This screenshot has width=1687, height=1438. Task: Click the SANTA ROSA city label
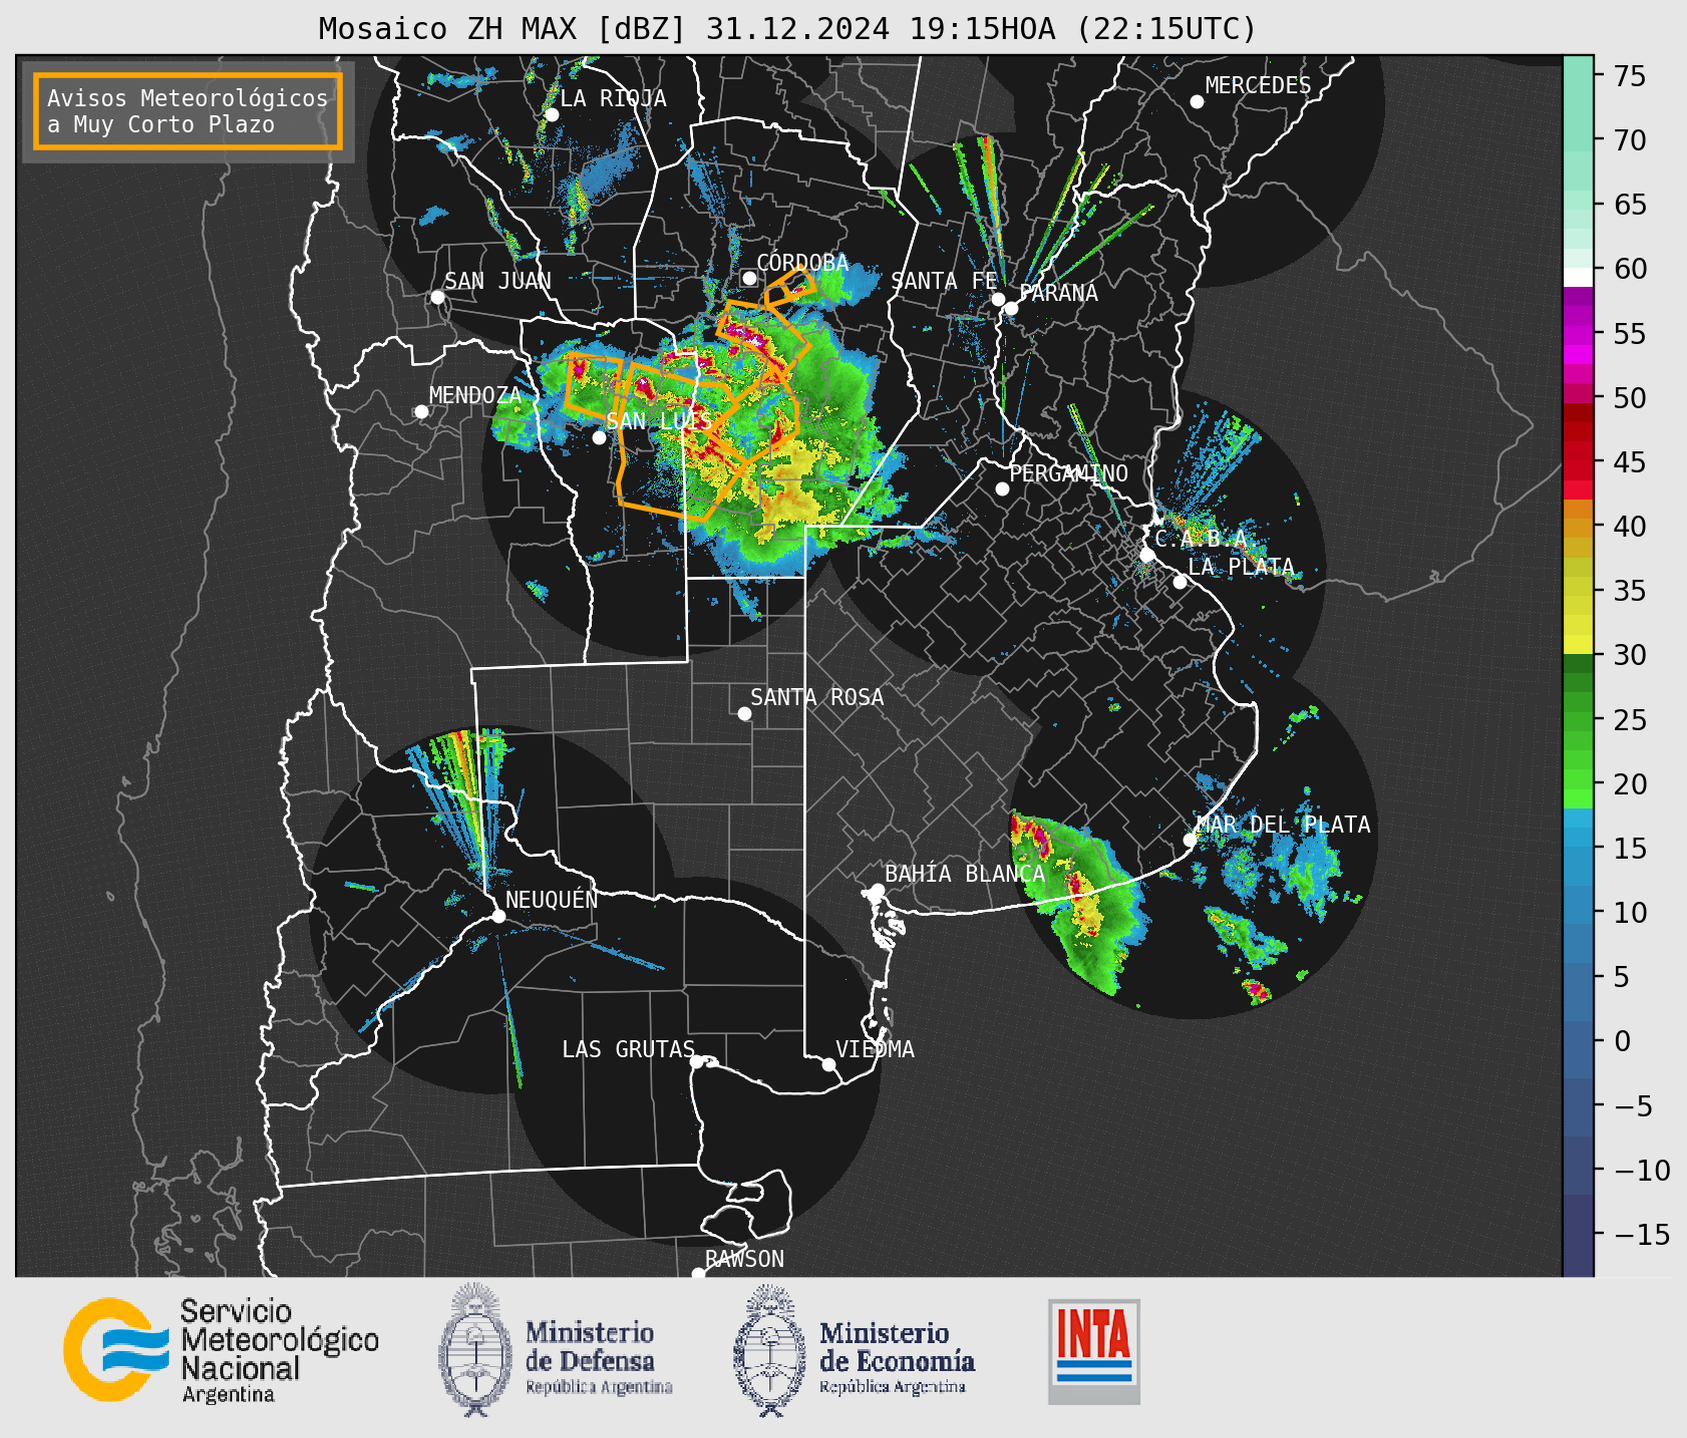click(817, 697)
